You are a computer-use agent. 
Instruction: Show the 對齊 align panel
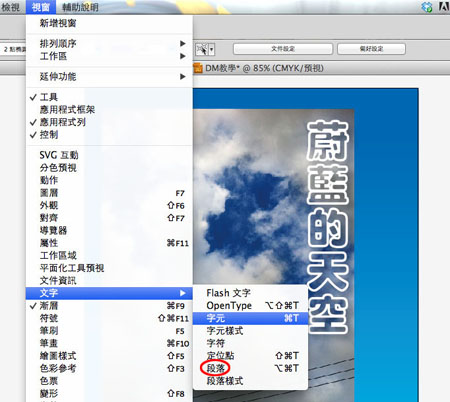tap(109, 218)
